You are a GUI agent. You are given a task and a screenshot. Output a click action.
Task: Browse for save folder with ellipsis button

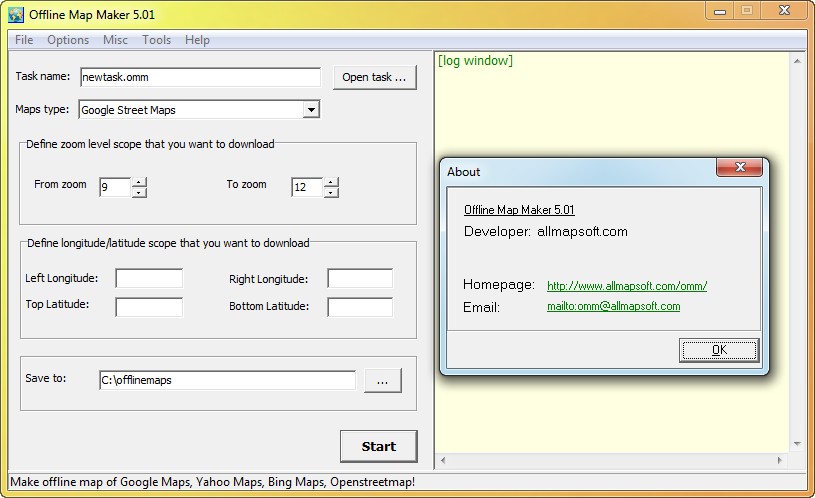click(x=383, y=381)
